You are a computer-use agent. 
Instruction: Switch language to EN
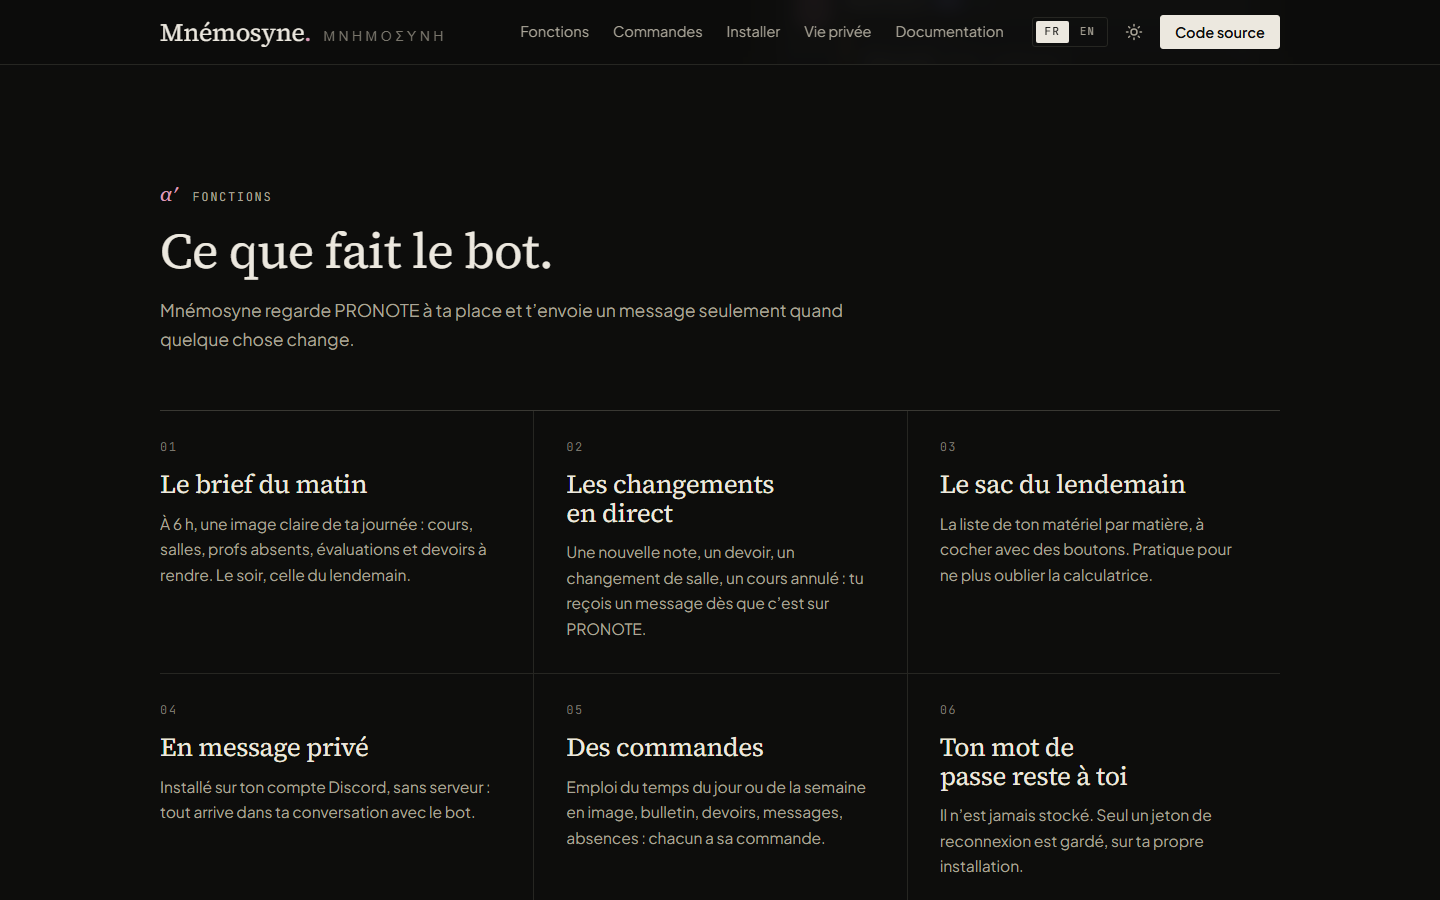(x=1087, y=32)
